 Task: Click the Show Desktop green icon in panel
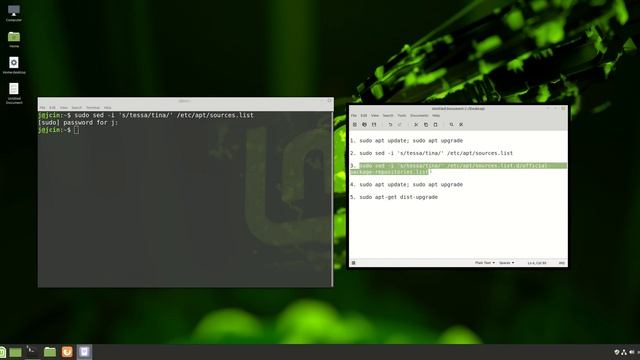pos(16,352)
